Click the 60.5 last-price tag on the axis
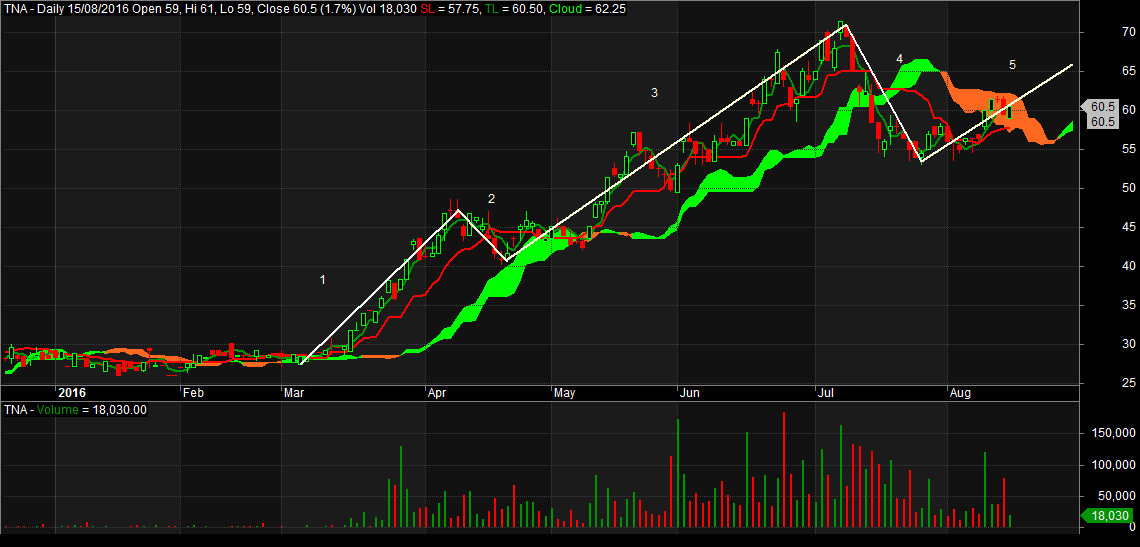Screen dimensions: 1140x547 tap(1102, 107)
